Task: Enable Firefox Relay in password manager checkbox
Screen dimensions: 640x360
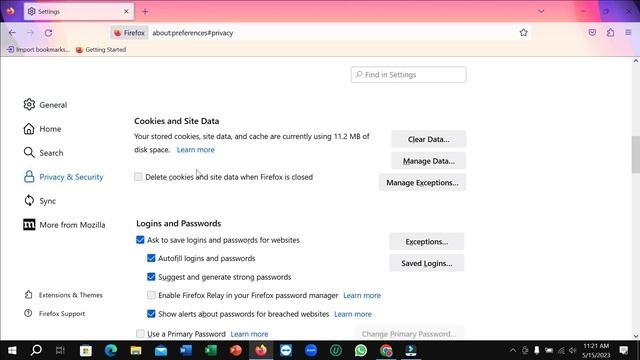Action: click(x=151, y=295)
